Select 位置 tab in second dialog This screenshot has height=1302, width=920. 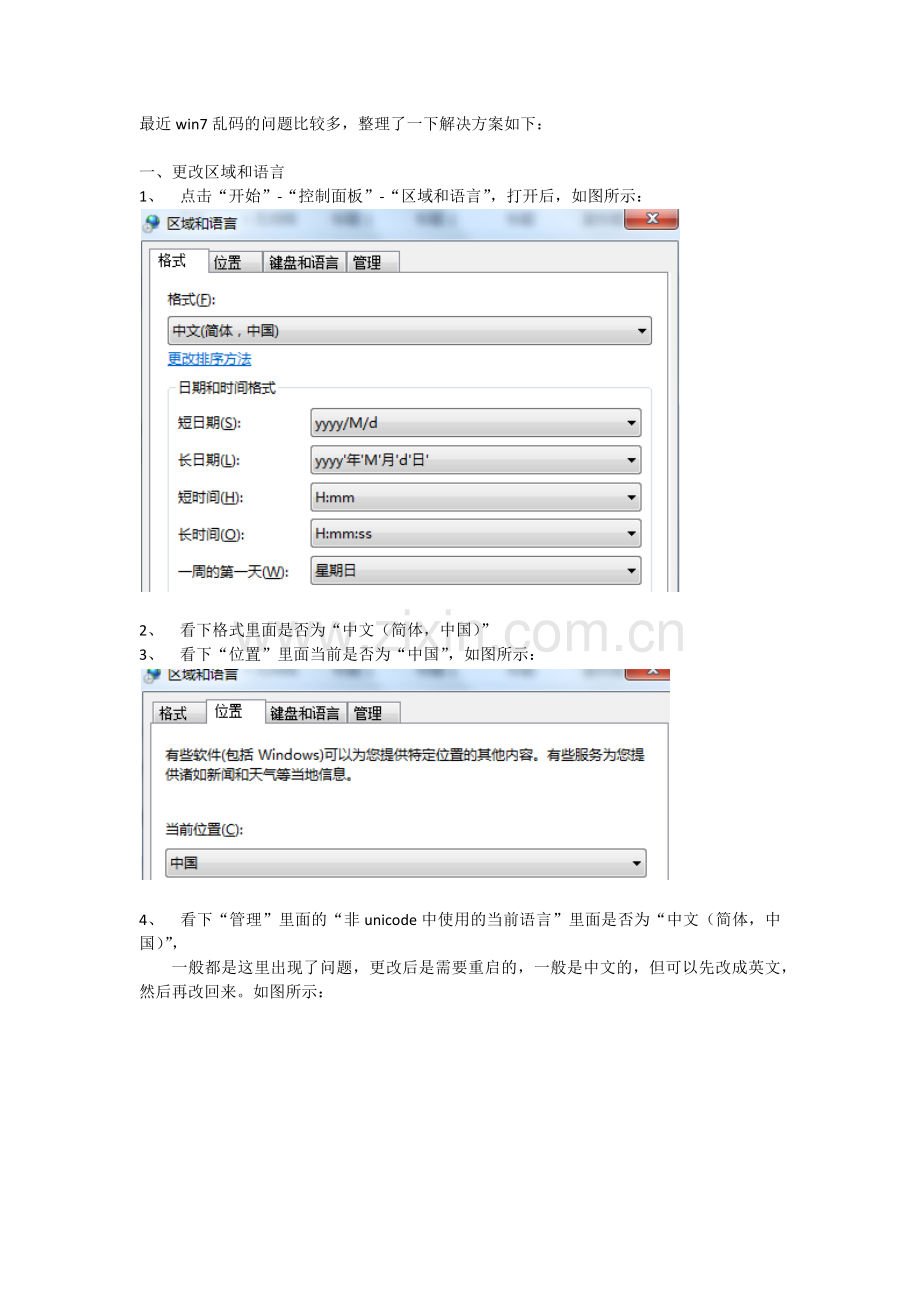coord(235,711)
